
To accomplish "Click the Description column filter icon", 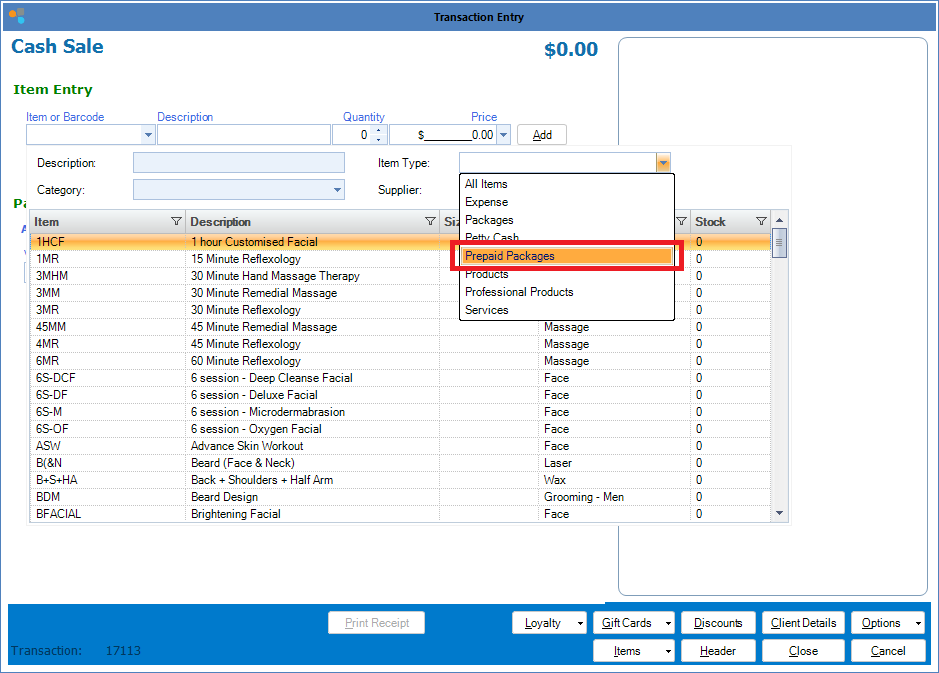I will tap(430, 222).
